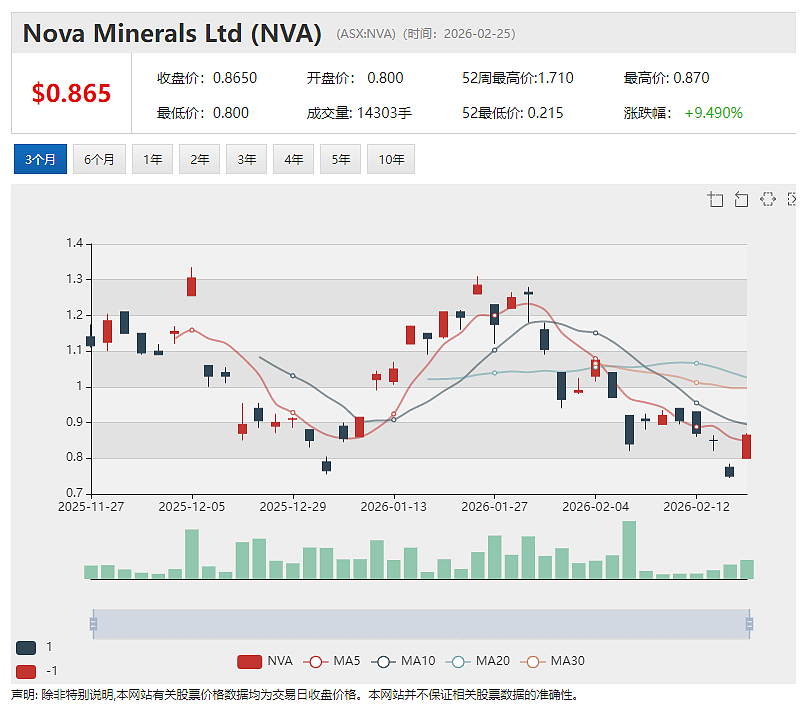Click the dark swatch labeled 1
Image resolution: width=811 pixels, height=719 pixels.
click(x=26, y=648)
